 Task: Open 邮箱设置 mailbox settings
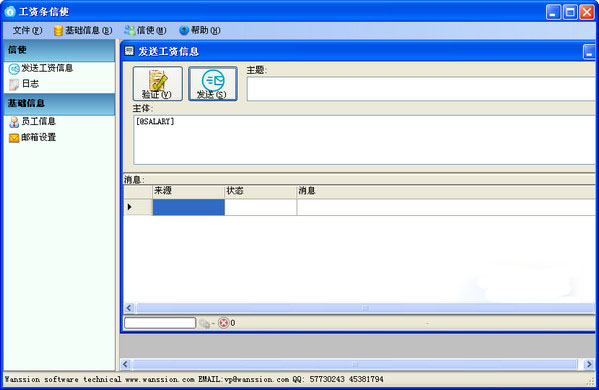[39, 137]
